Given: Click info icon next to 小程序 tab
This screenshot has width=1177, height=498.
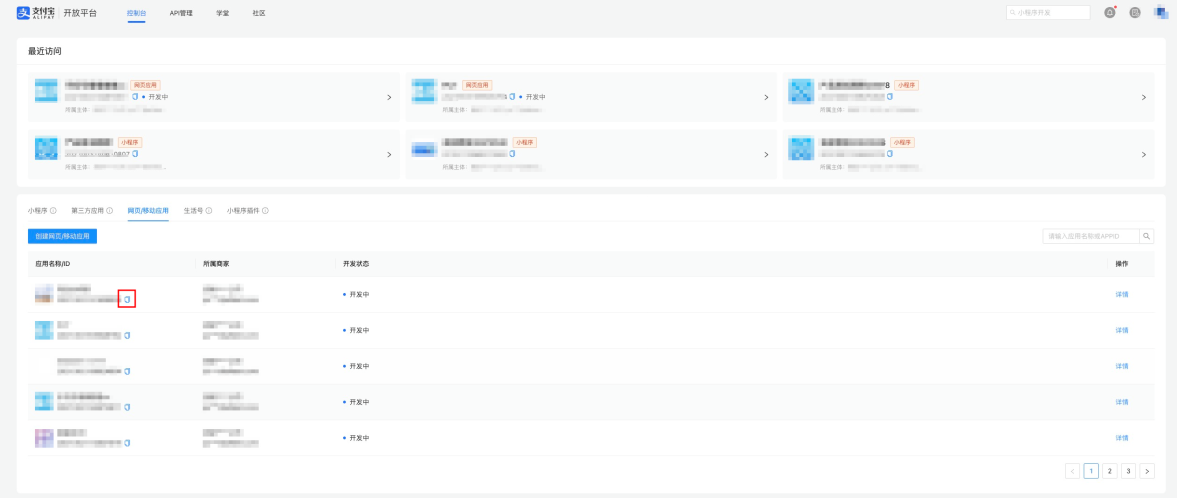Looking at the screenshot, I should 53,211.
